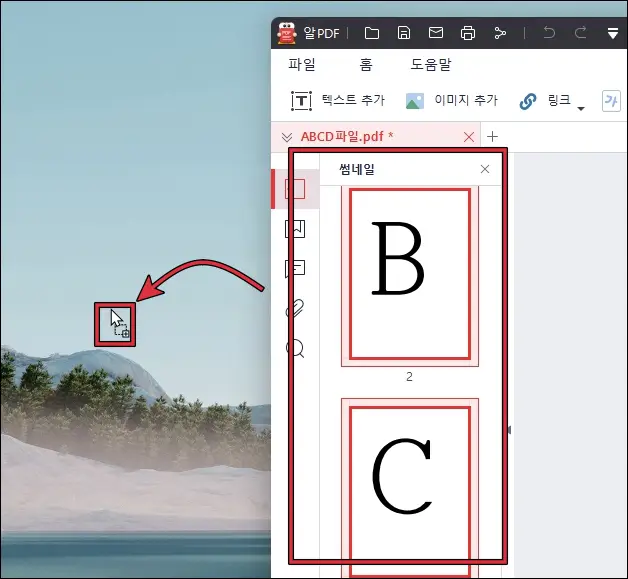
Task: Click the 텍스트 추가 tool
Action: pyautogui.click(x=338, y=100)
